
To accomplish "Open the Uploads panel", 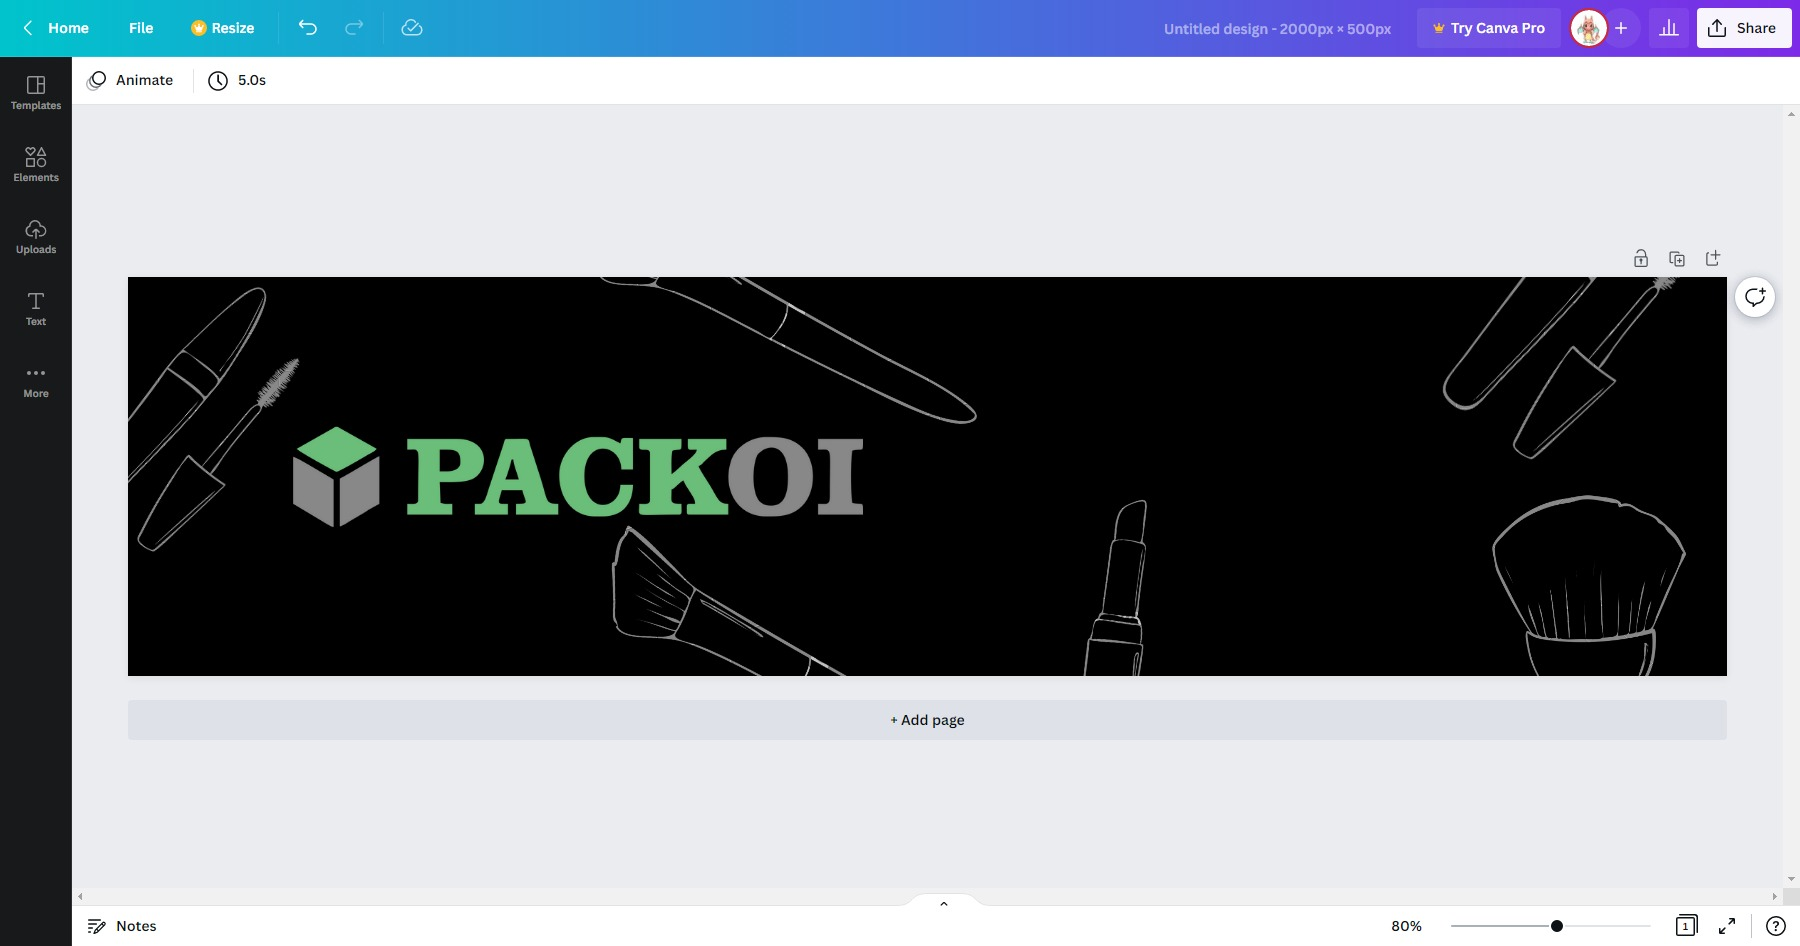I will pyautogui.click(x=36, y=237).
